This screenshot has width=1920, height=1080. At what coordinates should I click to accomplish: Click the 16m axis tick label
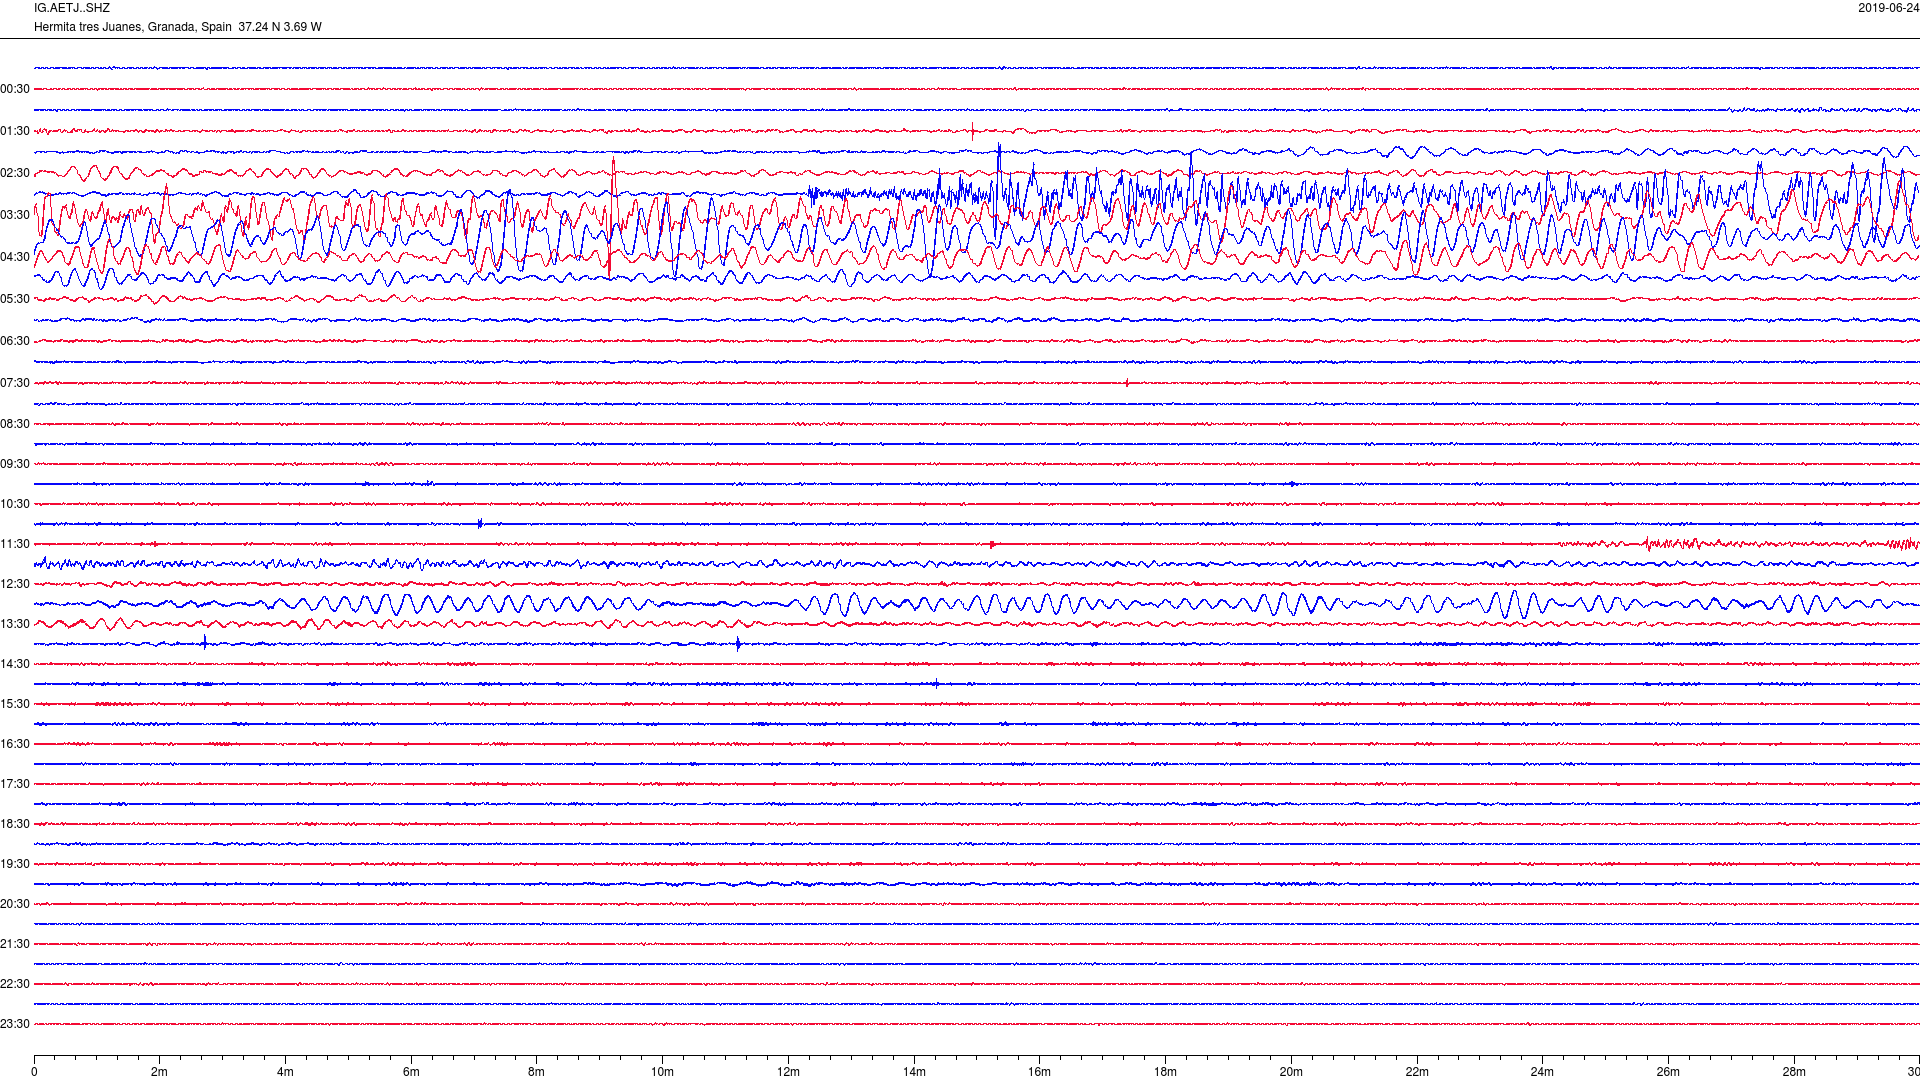pyautogui.click(x=1039, y=1072)
